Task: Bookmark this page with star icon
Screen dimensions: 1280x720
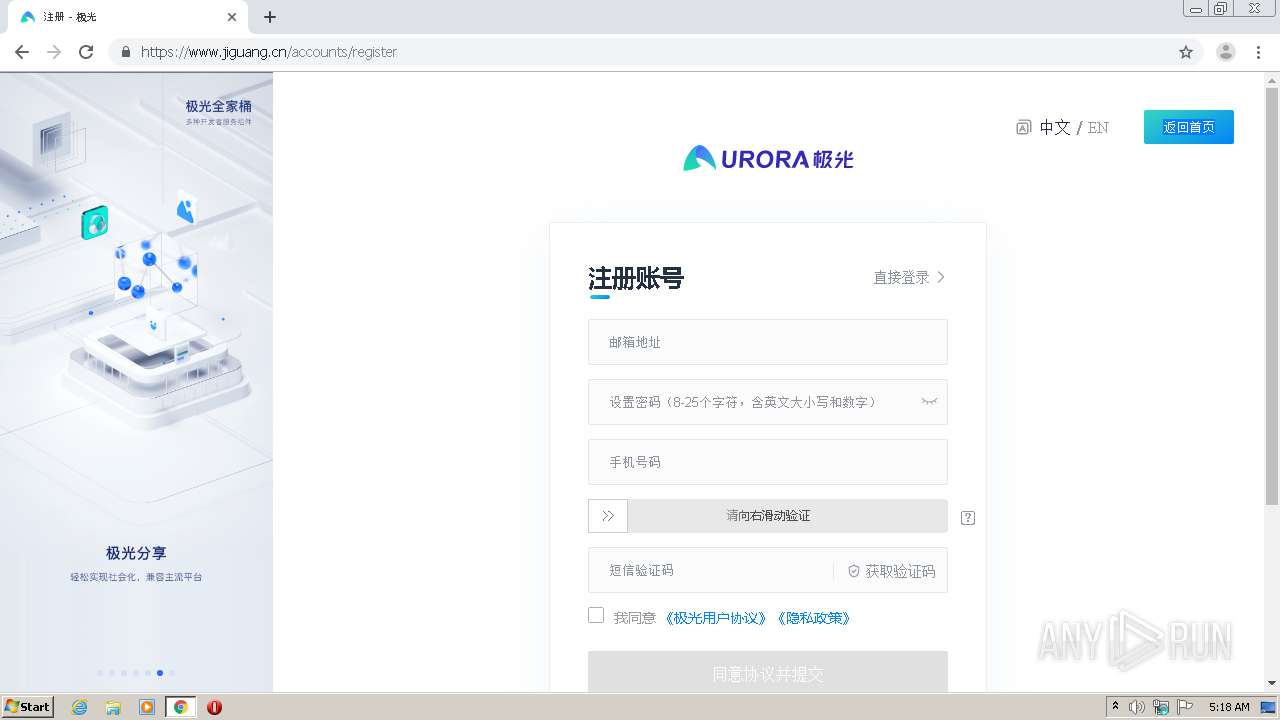Action: pos(1186,52)
